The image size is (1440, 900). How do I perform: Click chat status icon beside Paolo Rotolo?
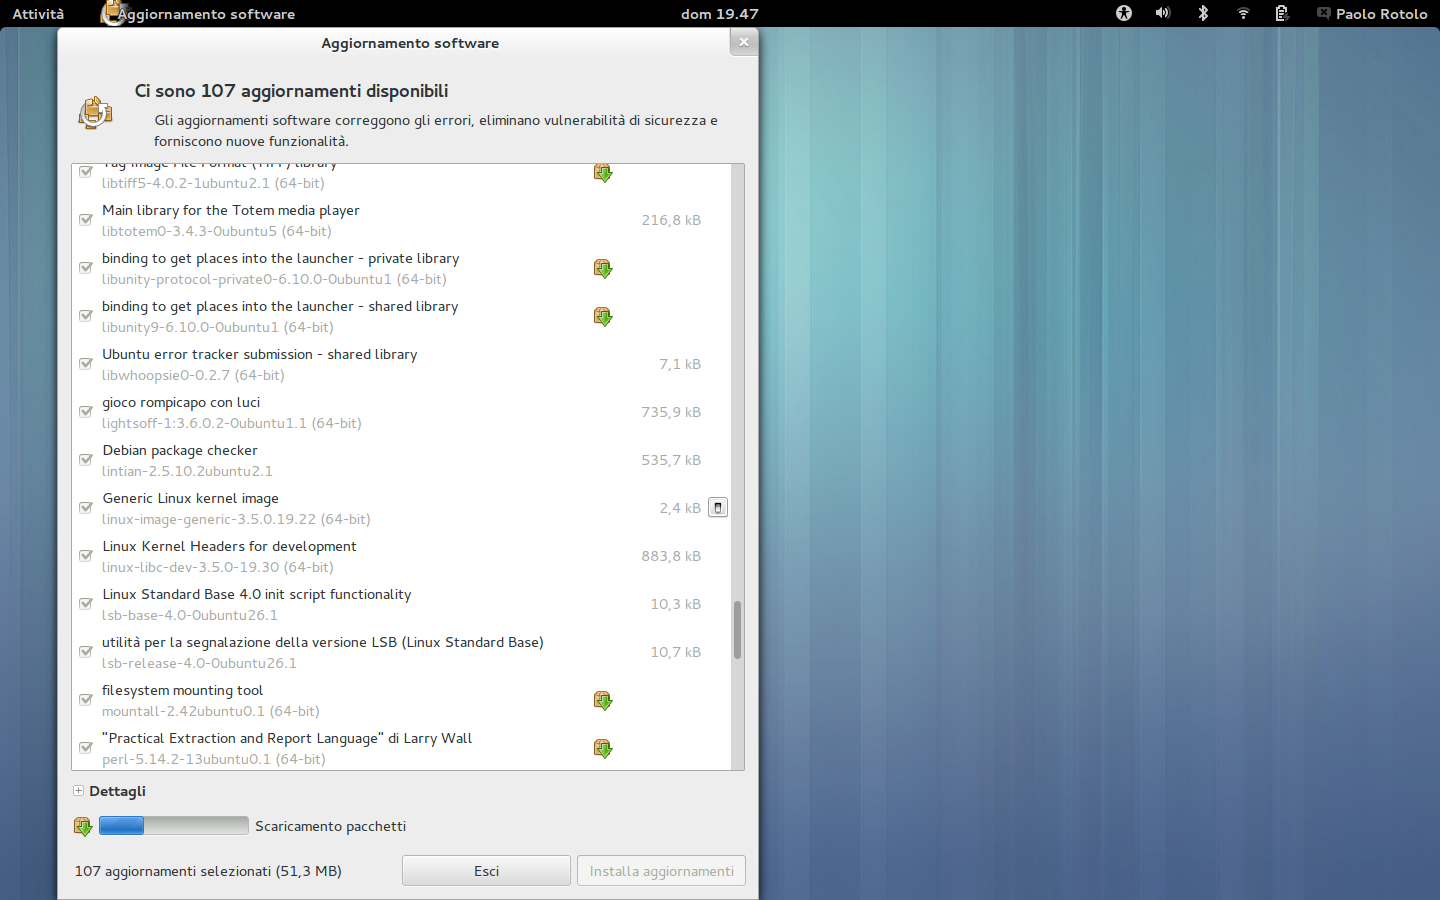(x=1324, y=13)
